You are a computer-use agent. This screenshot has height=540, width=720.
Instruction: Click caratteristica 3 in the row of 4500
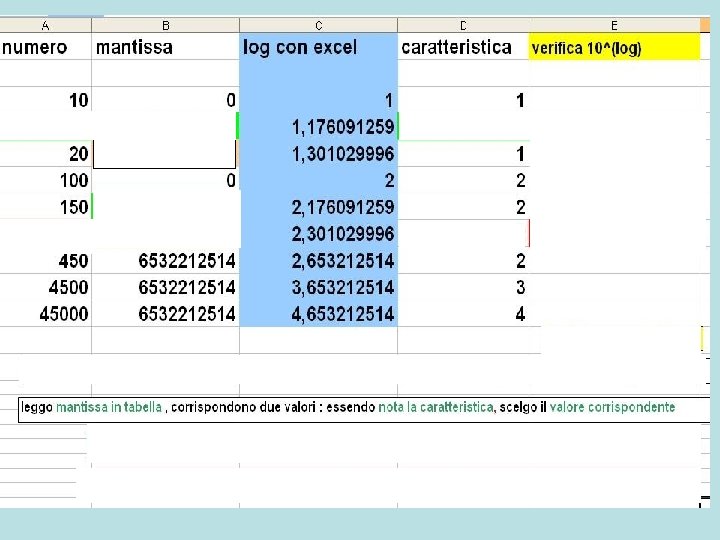[x=463, y=287]
